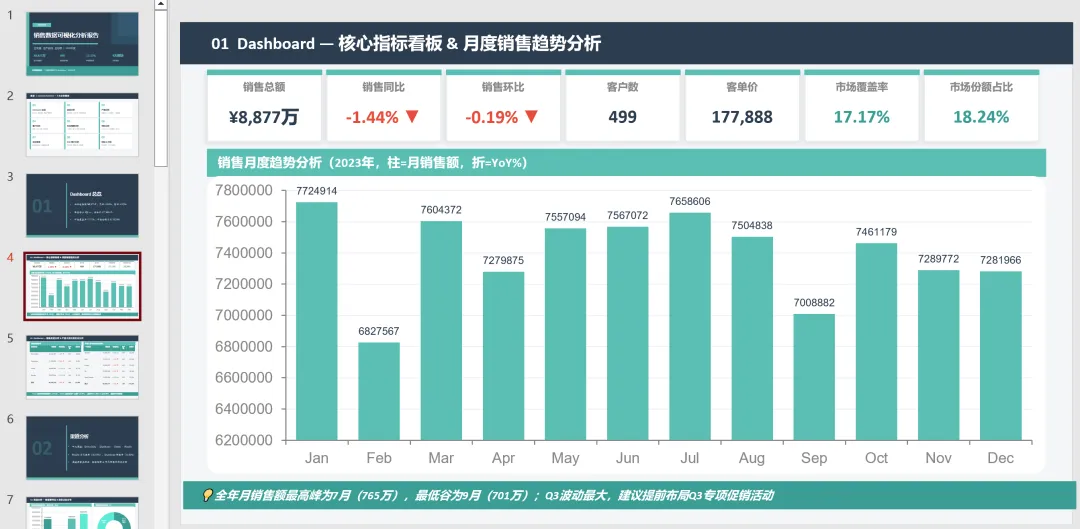
Task: Select slide 6 section 02 thumbnail
Action: [x=82, y=448]
